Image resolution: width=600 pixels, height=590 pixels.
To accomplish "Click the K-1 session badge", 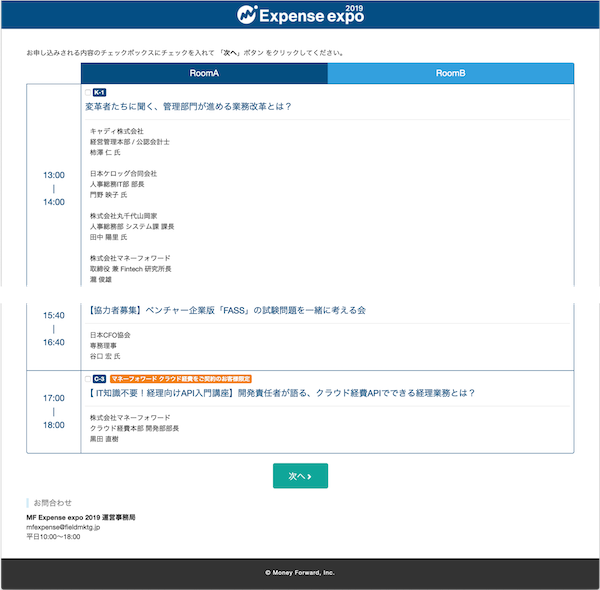I will tap(99, 92).
